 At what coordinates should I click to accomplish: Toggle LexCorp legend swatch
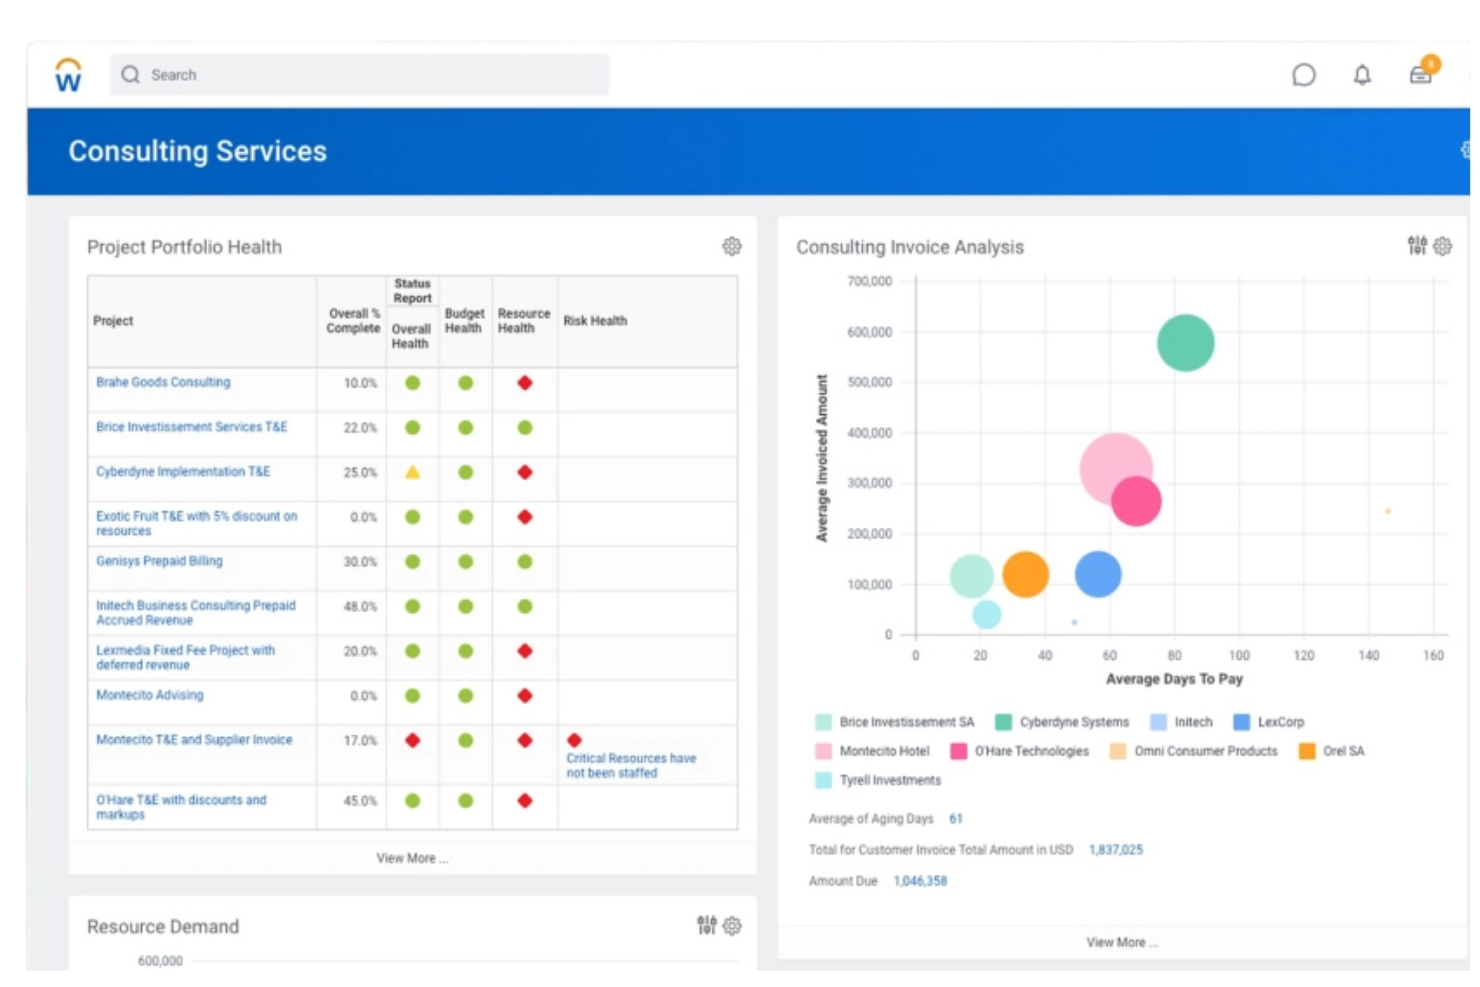coord(1241,722)
